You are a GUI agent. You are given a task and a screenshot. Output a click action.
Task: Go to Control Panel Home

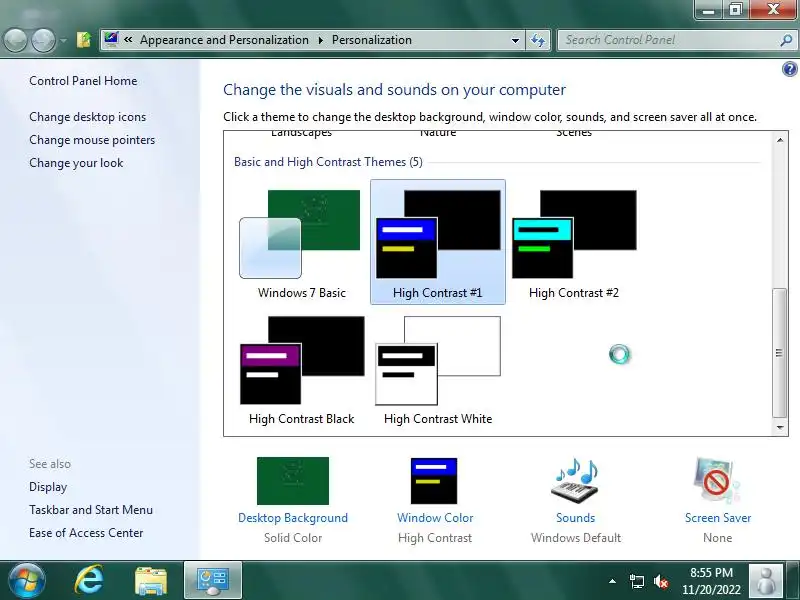click(x=83, y=81)
